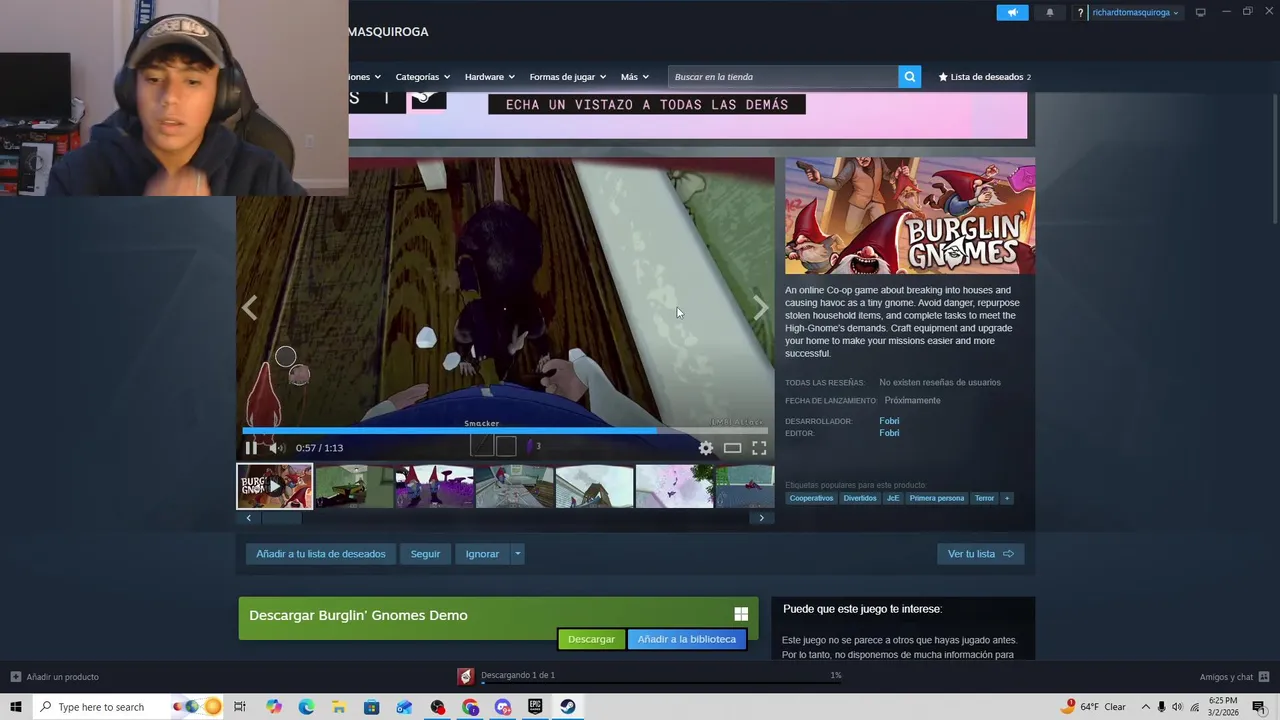Enter fullscreen video mode
The height and width of the screenshot is (720, 1280).
click(759, 448)
